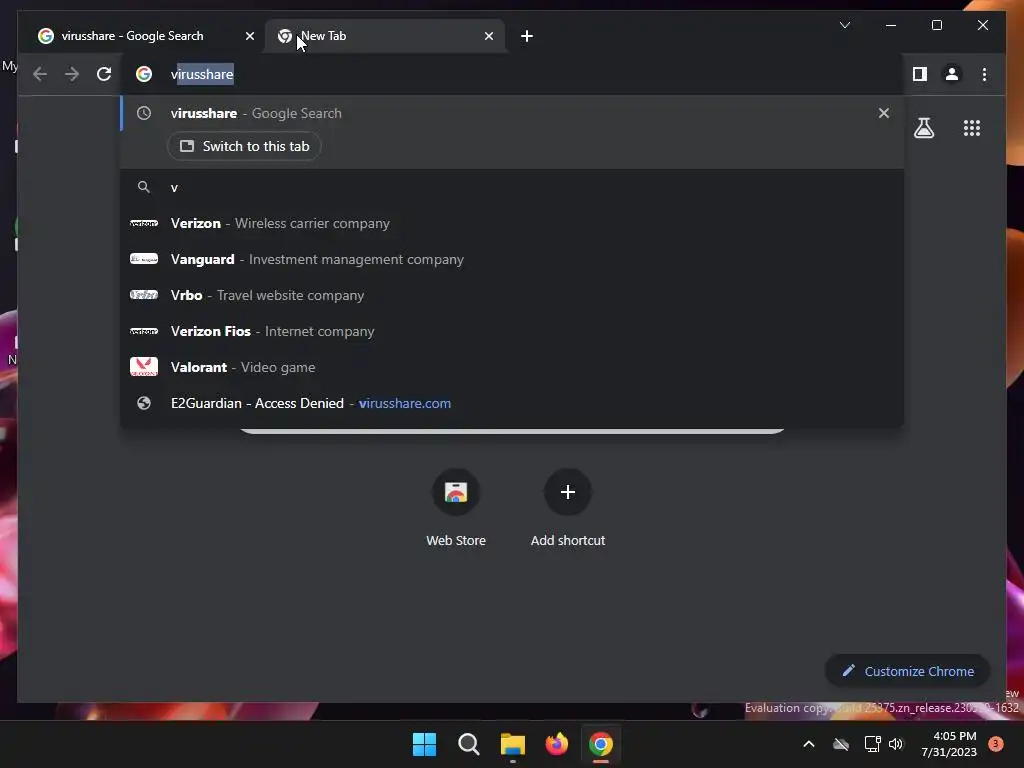Select the Vanguard Investment management suggestion
This screenshot has width=1024, height=768.
coord(512,259)
